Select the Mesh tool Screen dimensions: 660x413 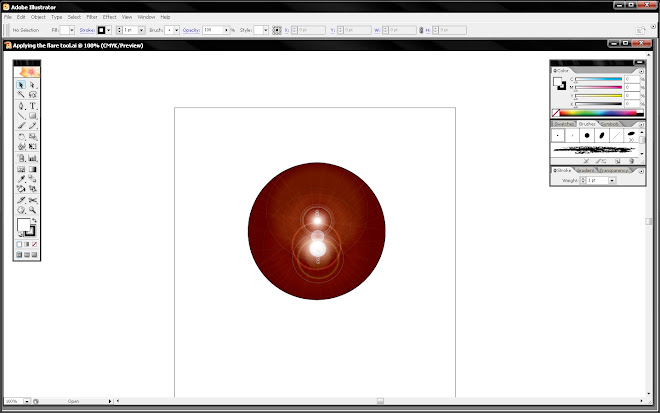point(21,169)
